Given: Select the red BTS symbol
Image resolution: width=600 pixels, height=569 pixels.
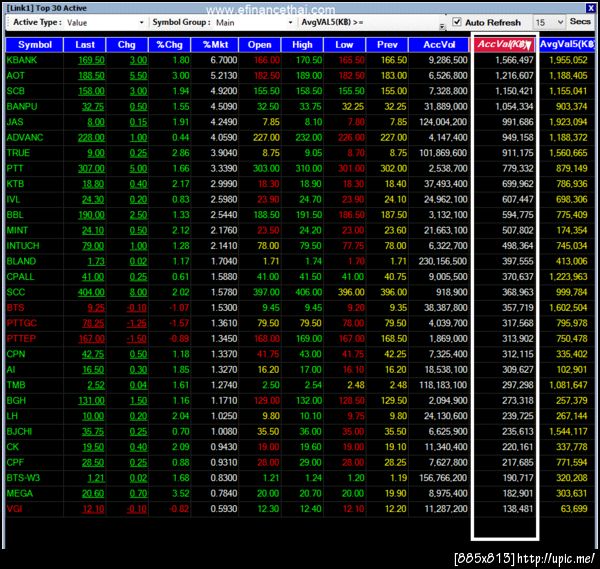Looking at the screenshot, I should tap(15, 308).
